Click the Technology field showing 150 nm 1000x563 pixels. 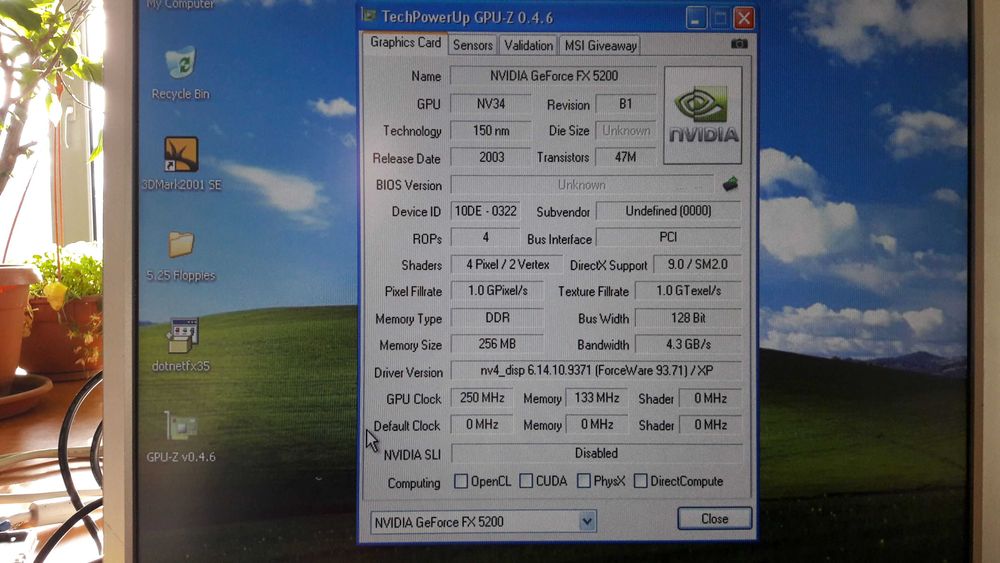(x=490, y=130)
